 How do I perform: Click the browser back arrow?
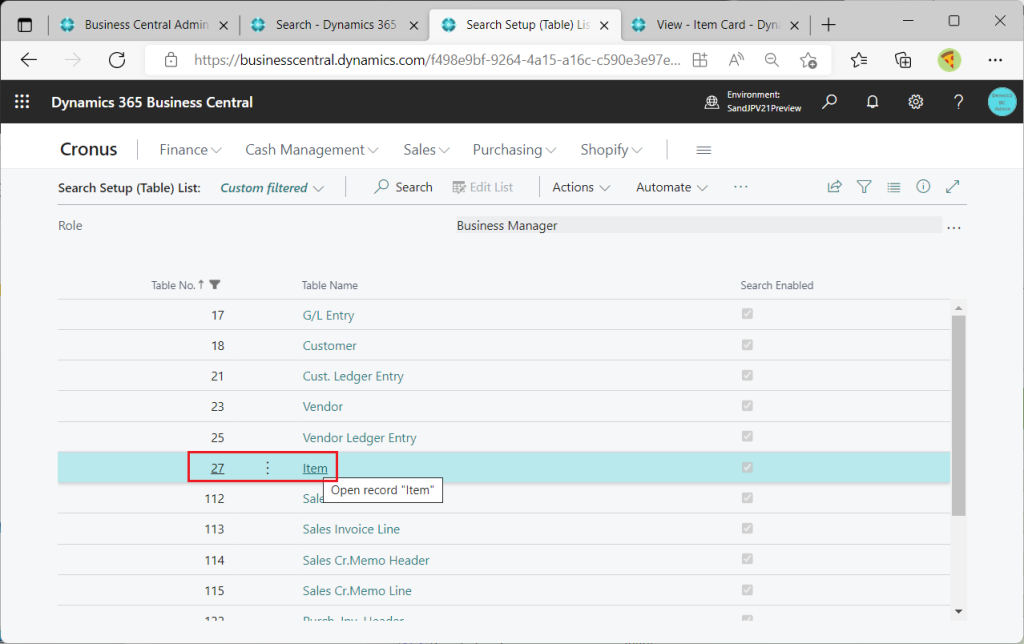29,60
